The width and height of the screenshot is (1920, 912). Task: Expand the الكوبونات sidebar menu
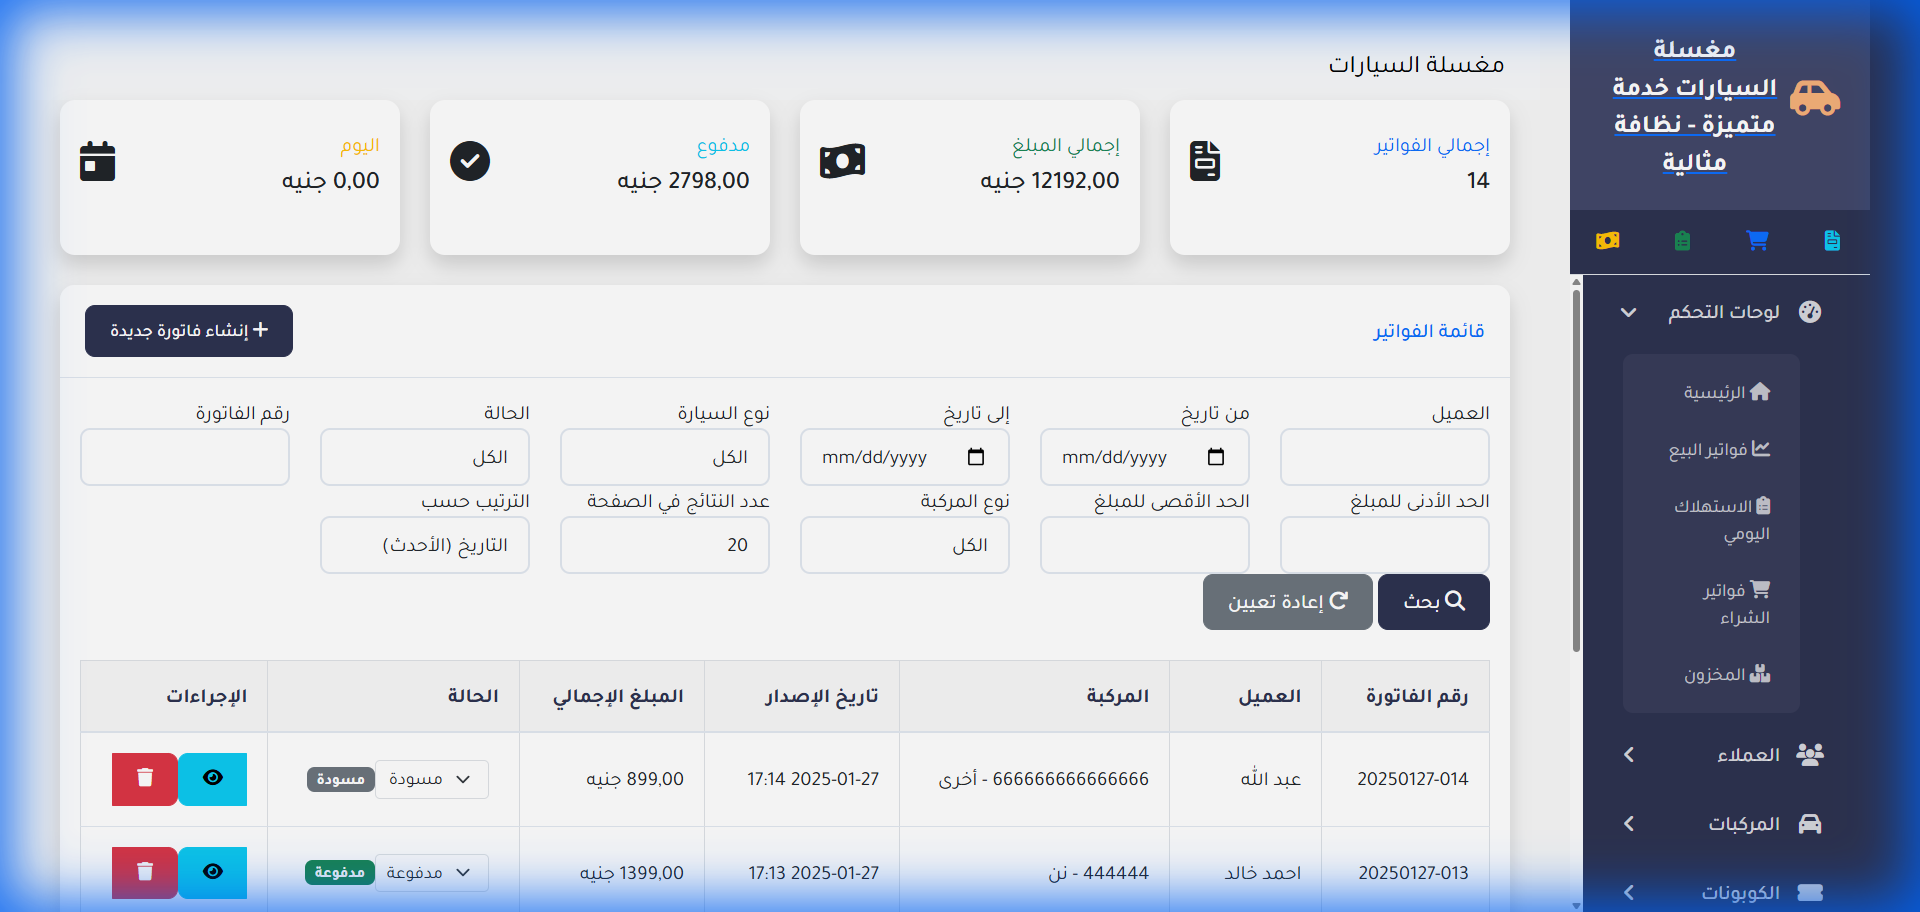1725,892
